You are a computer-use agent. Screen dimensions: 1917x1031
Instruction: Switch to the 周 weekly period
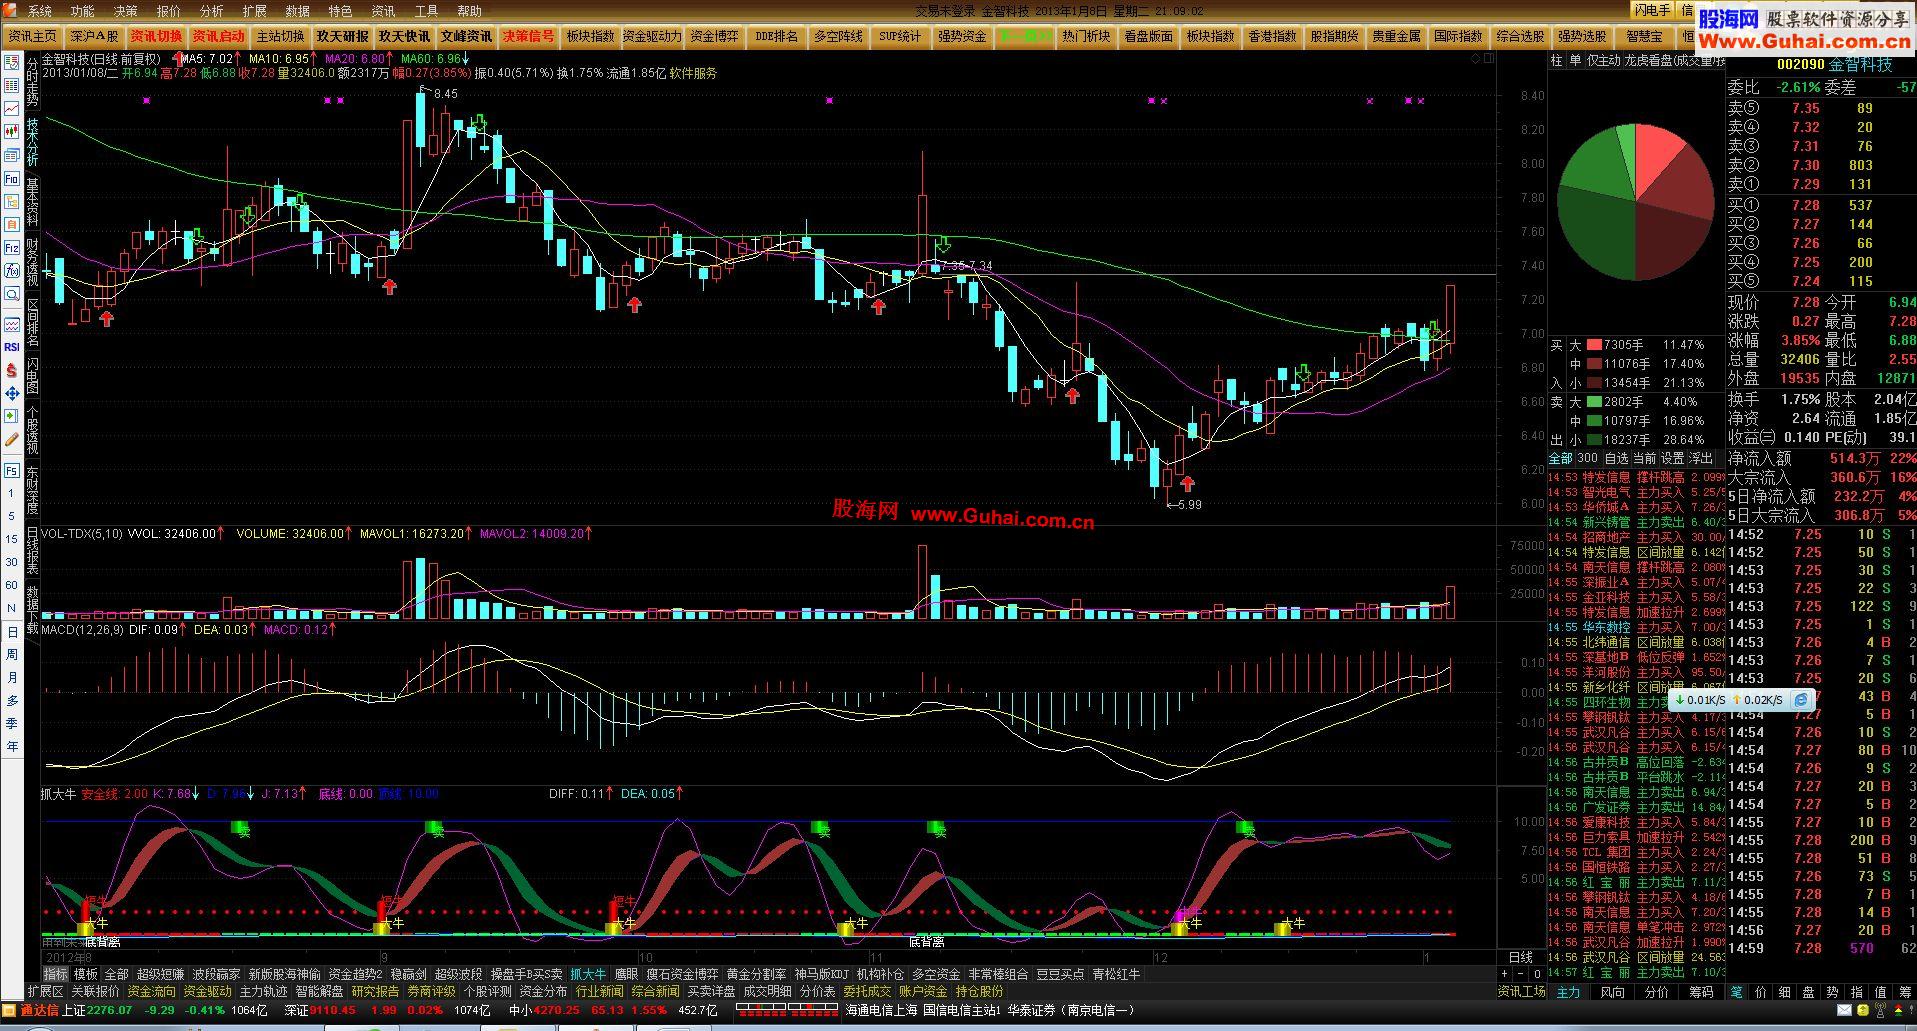coord(12,654)
